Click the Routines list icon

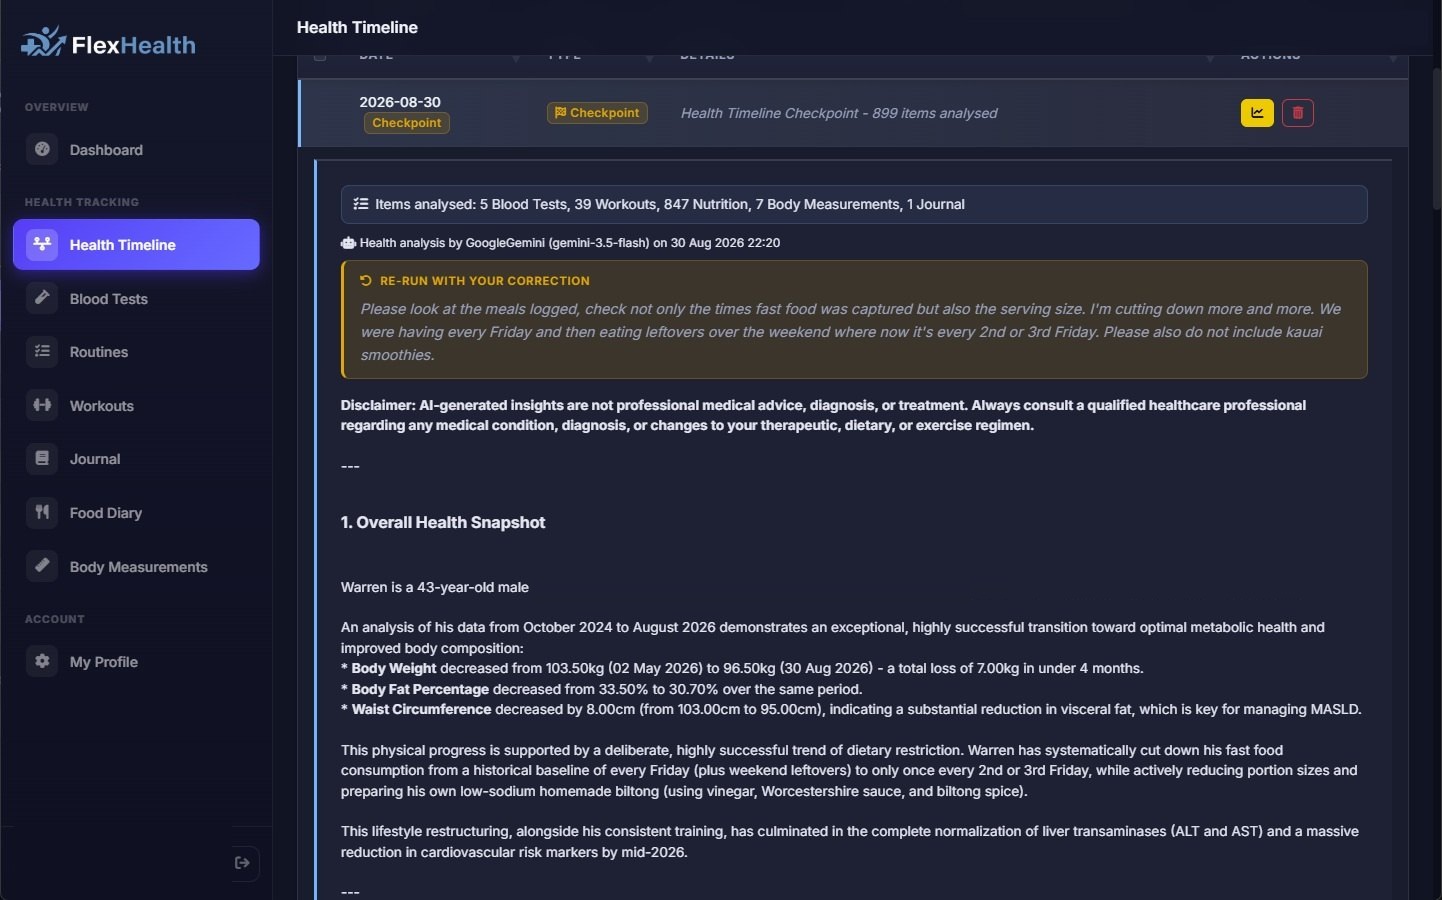pyautogui.click(x=42, y=351)
